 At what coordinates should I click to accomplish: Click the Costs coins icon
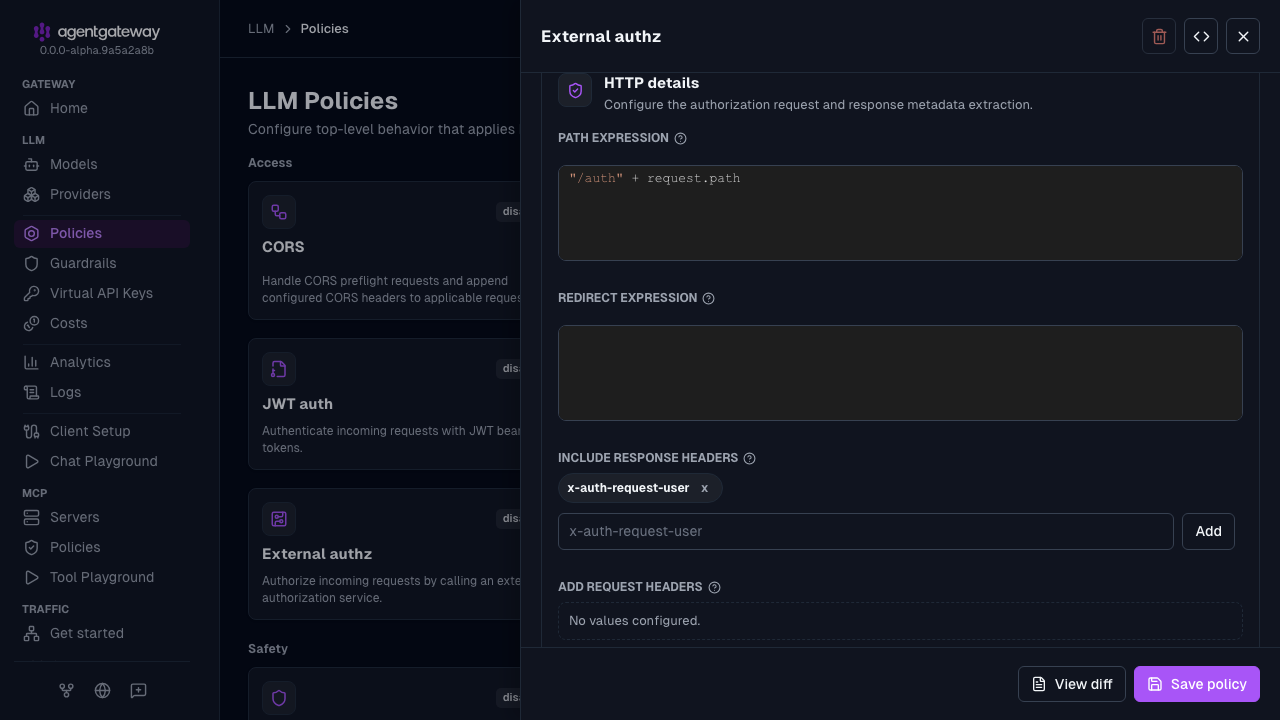[x=31, y=323]
